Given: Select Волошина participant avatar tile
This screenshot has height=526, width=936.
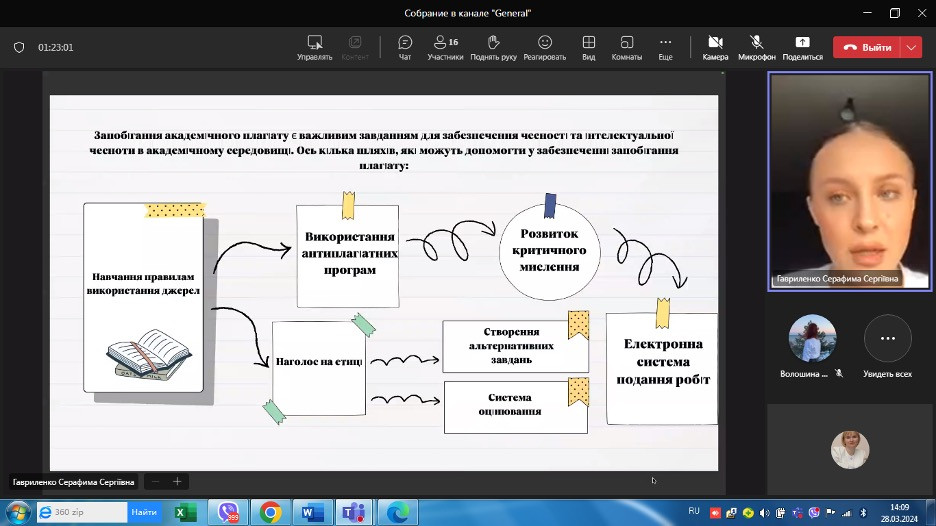Looking at the screenshot, I should pos(811,339).
